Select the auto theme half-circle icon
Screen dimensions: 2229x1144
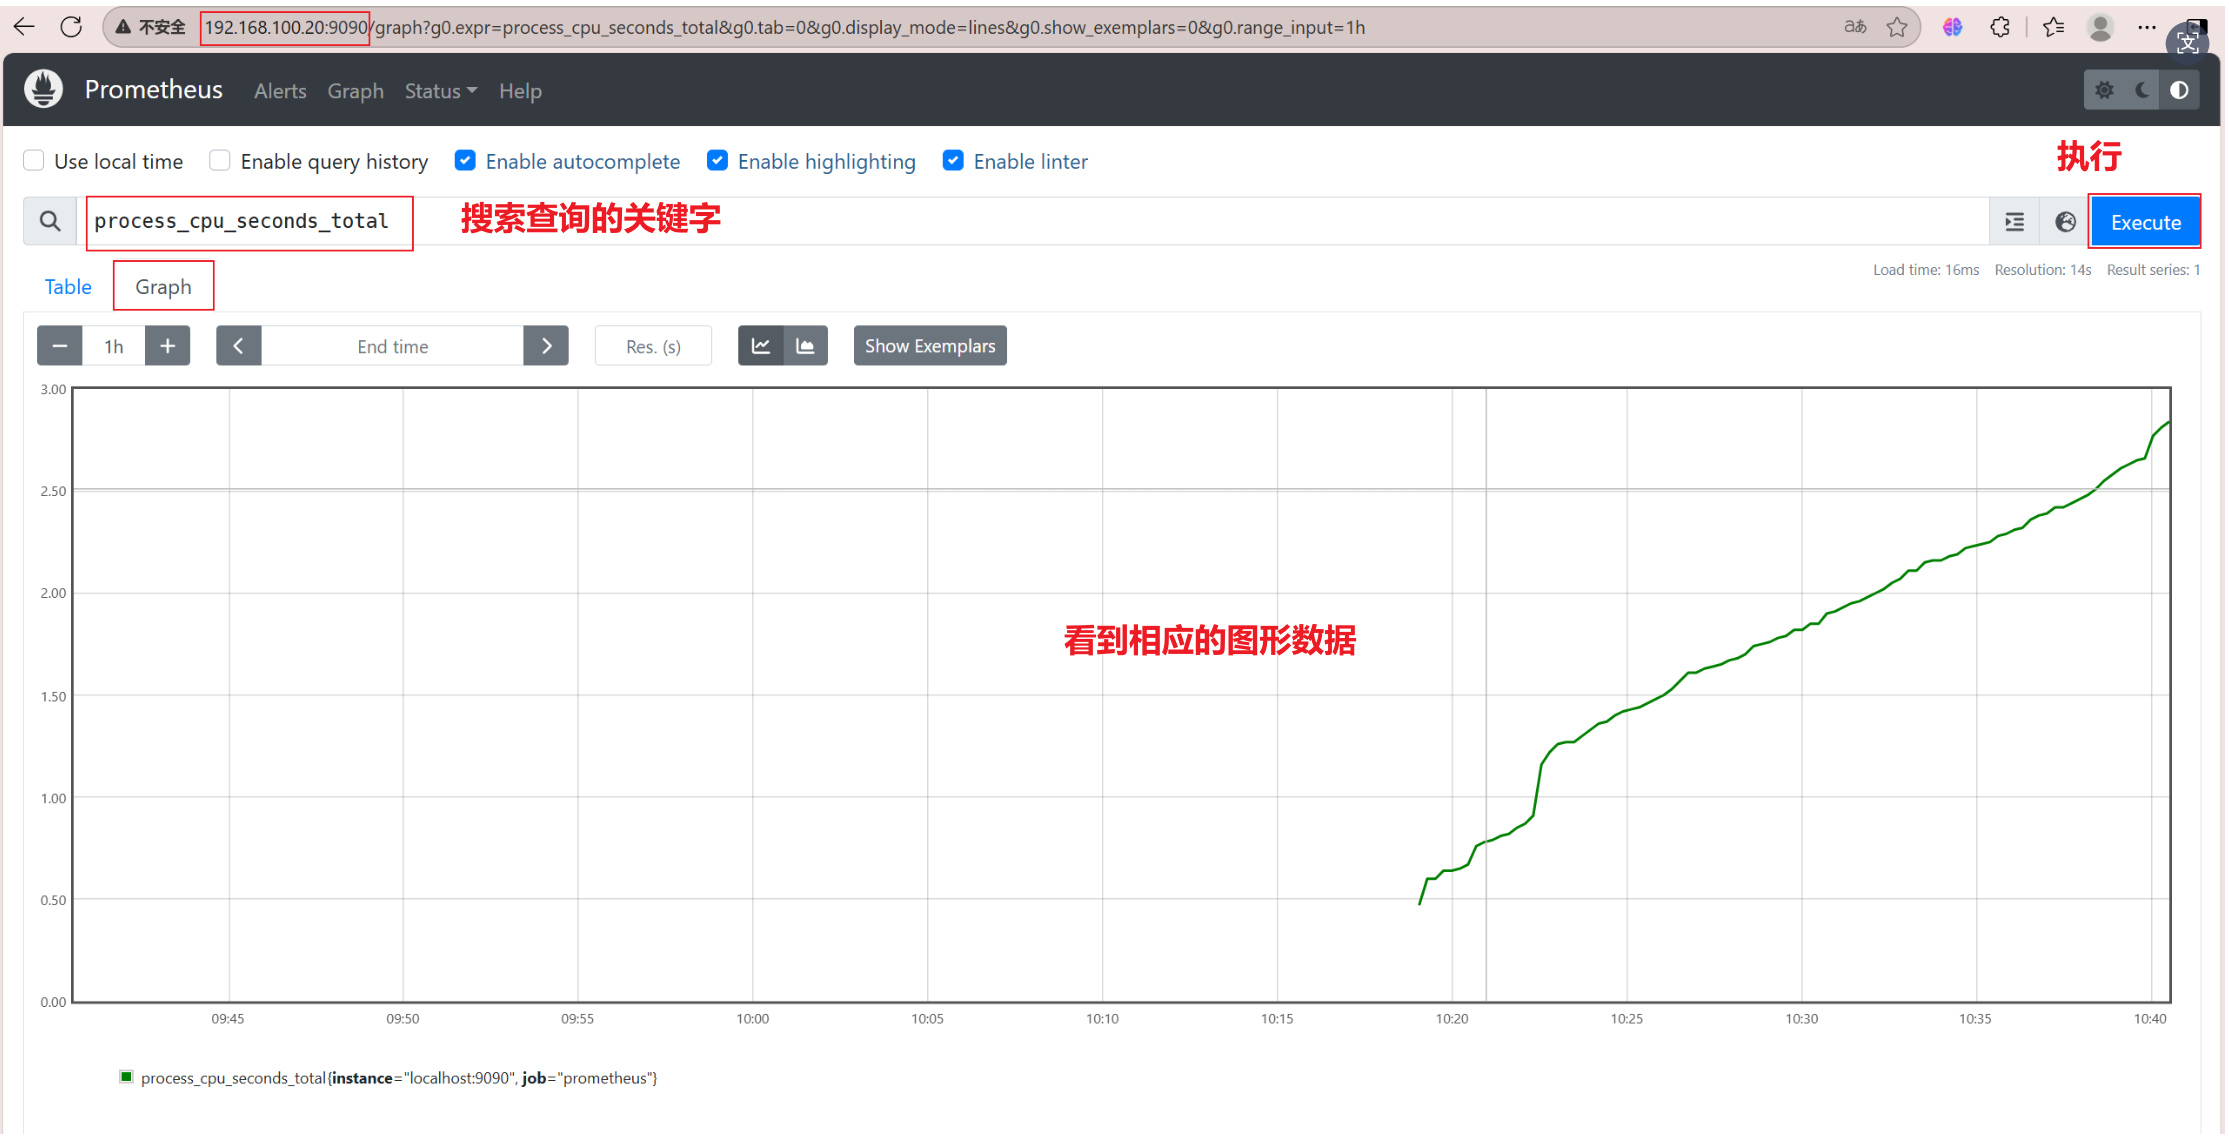click(2179, 91)
